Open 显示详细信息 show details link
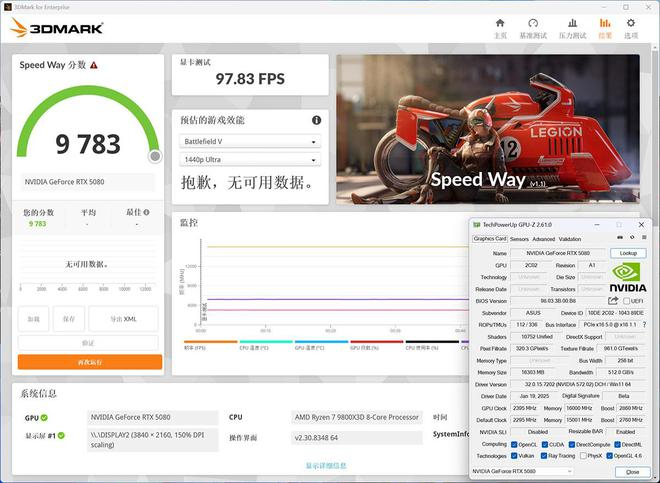The height and width of the screenshot is (483, 660). pos(326,465)
